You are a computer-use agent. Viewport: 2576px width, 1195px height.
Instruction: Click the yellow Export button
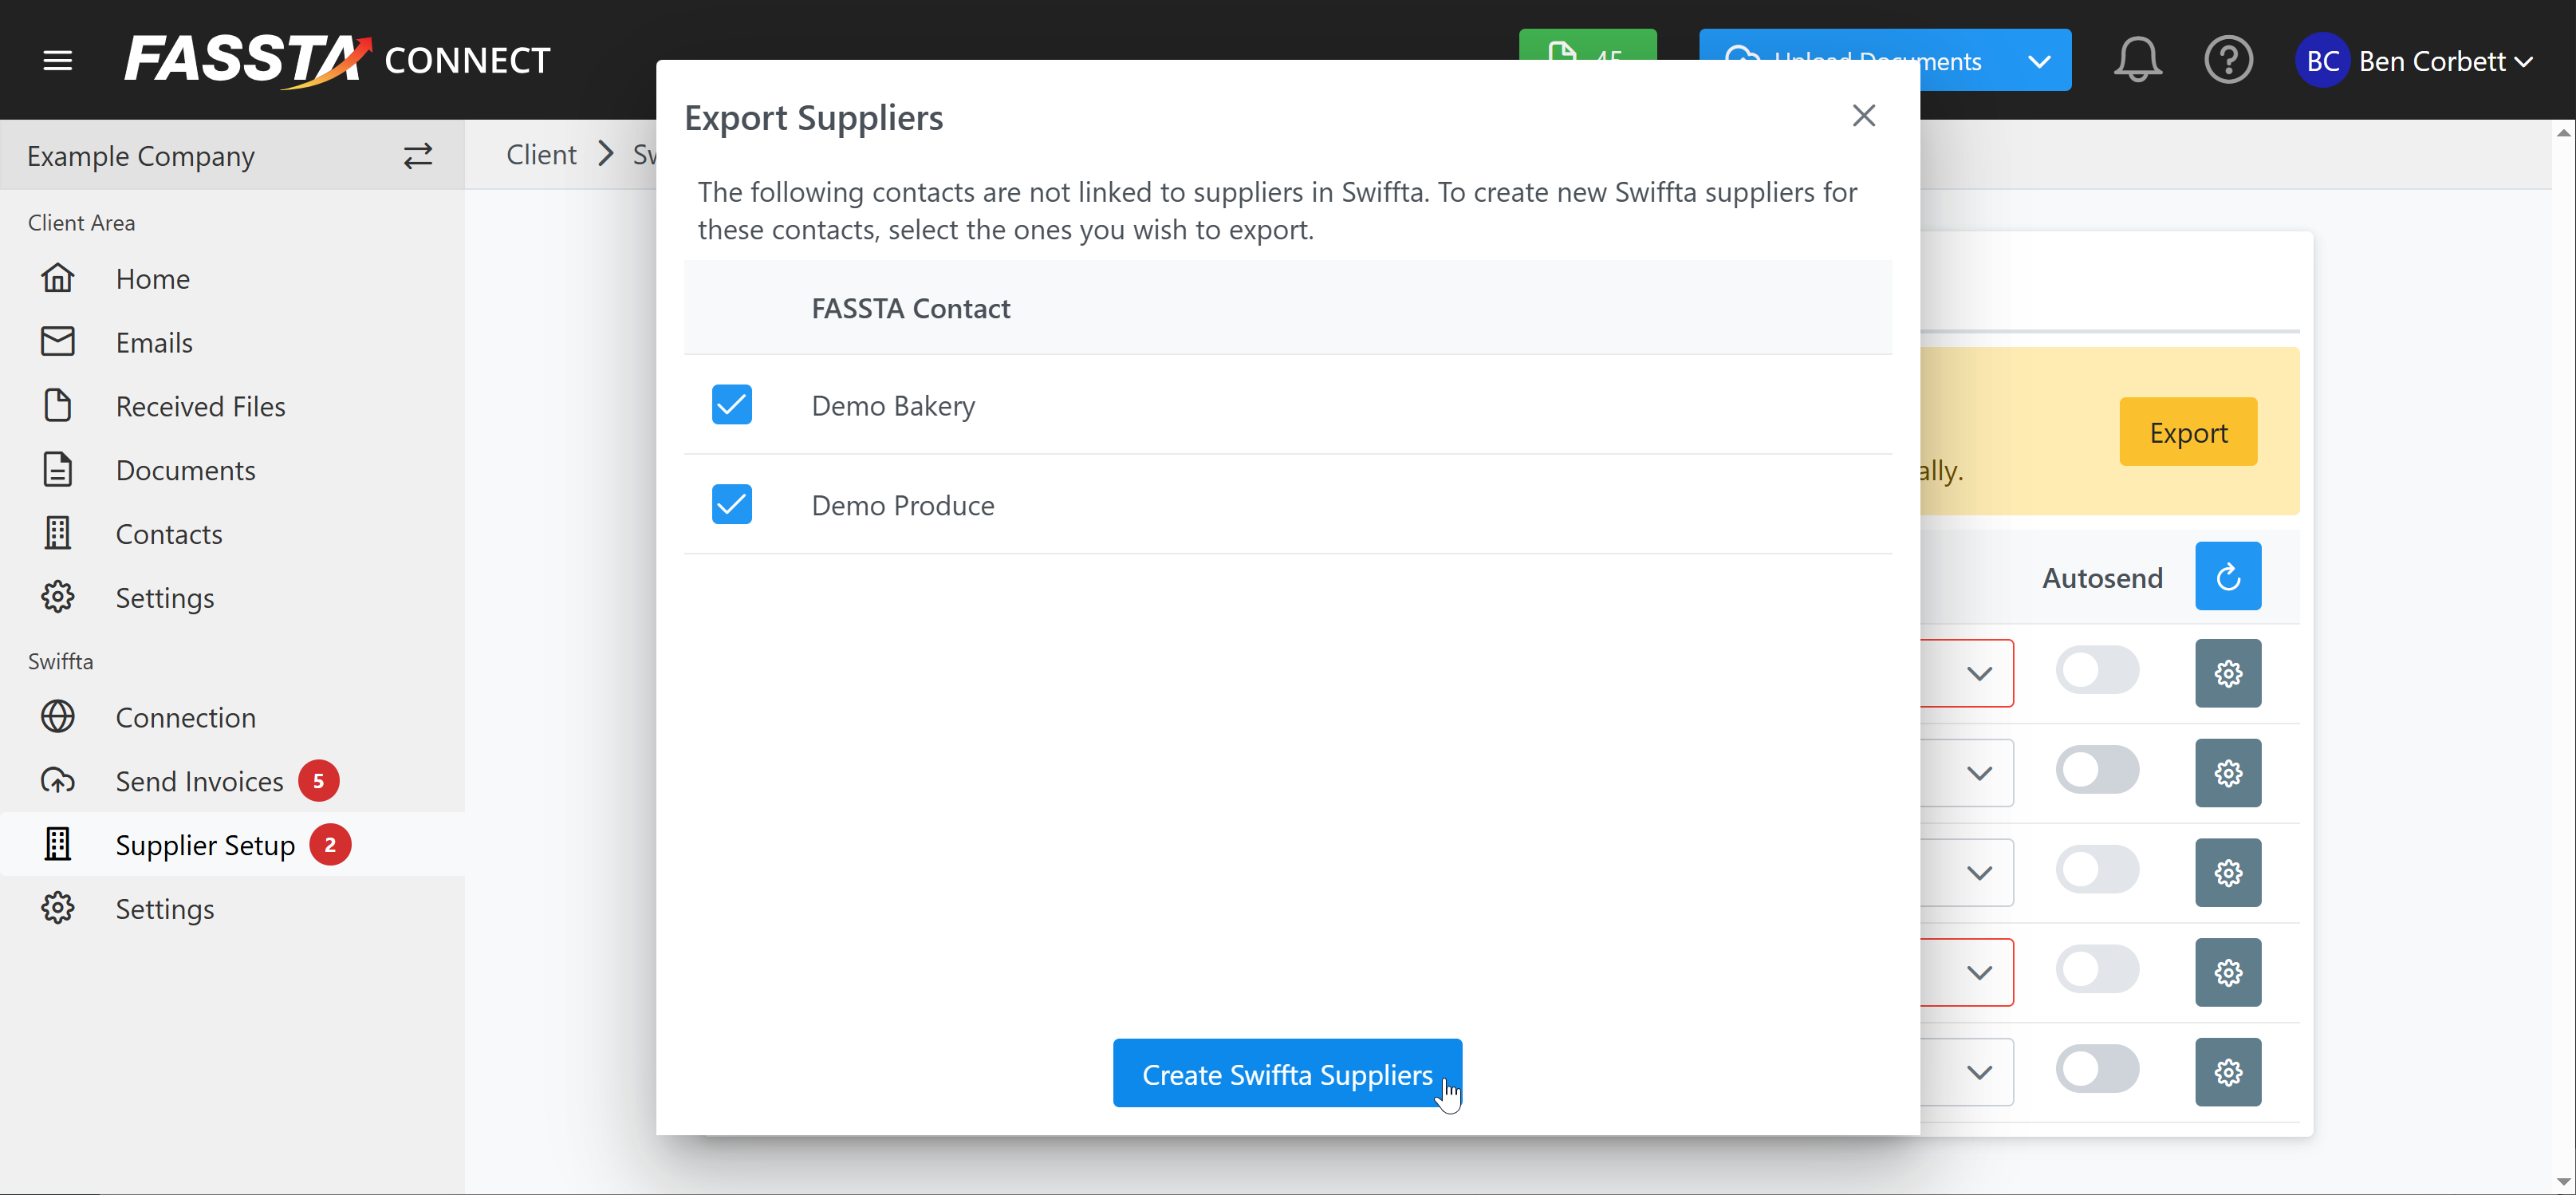2187,432
